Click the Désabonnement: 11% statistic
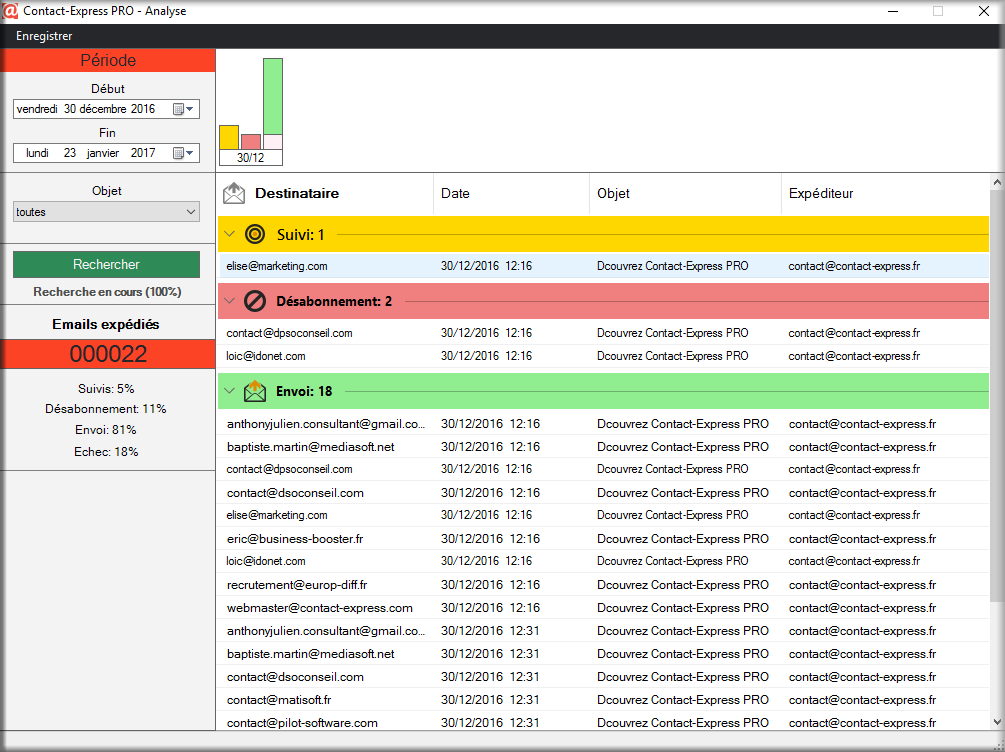The height and width of the screenshot is (752, 1005). pyautogui.click(x=106, y=409)
